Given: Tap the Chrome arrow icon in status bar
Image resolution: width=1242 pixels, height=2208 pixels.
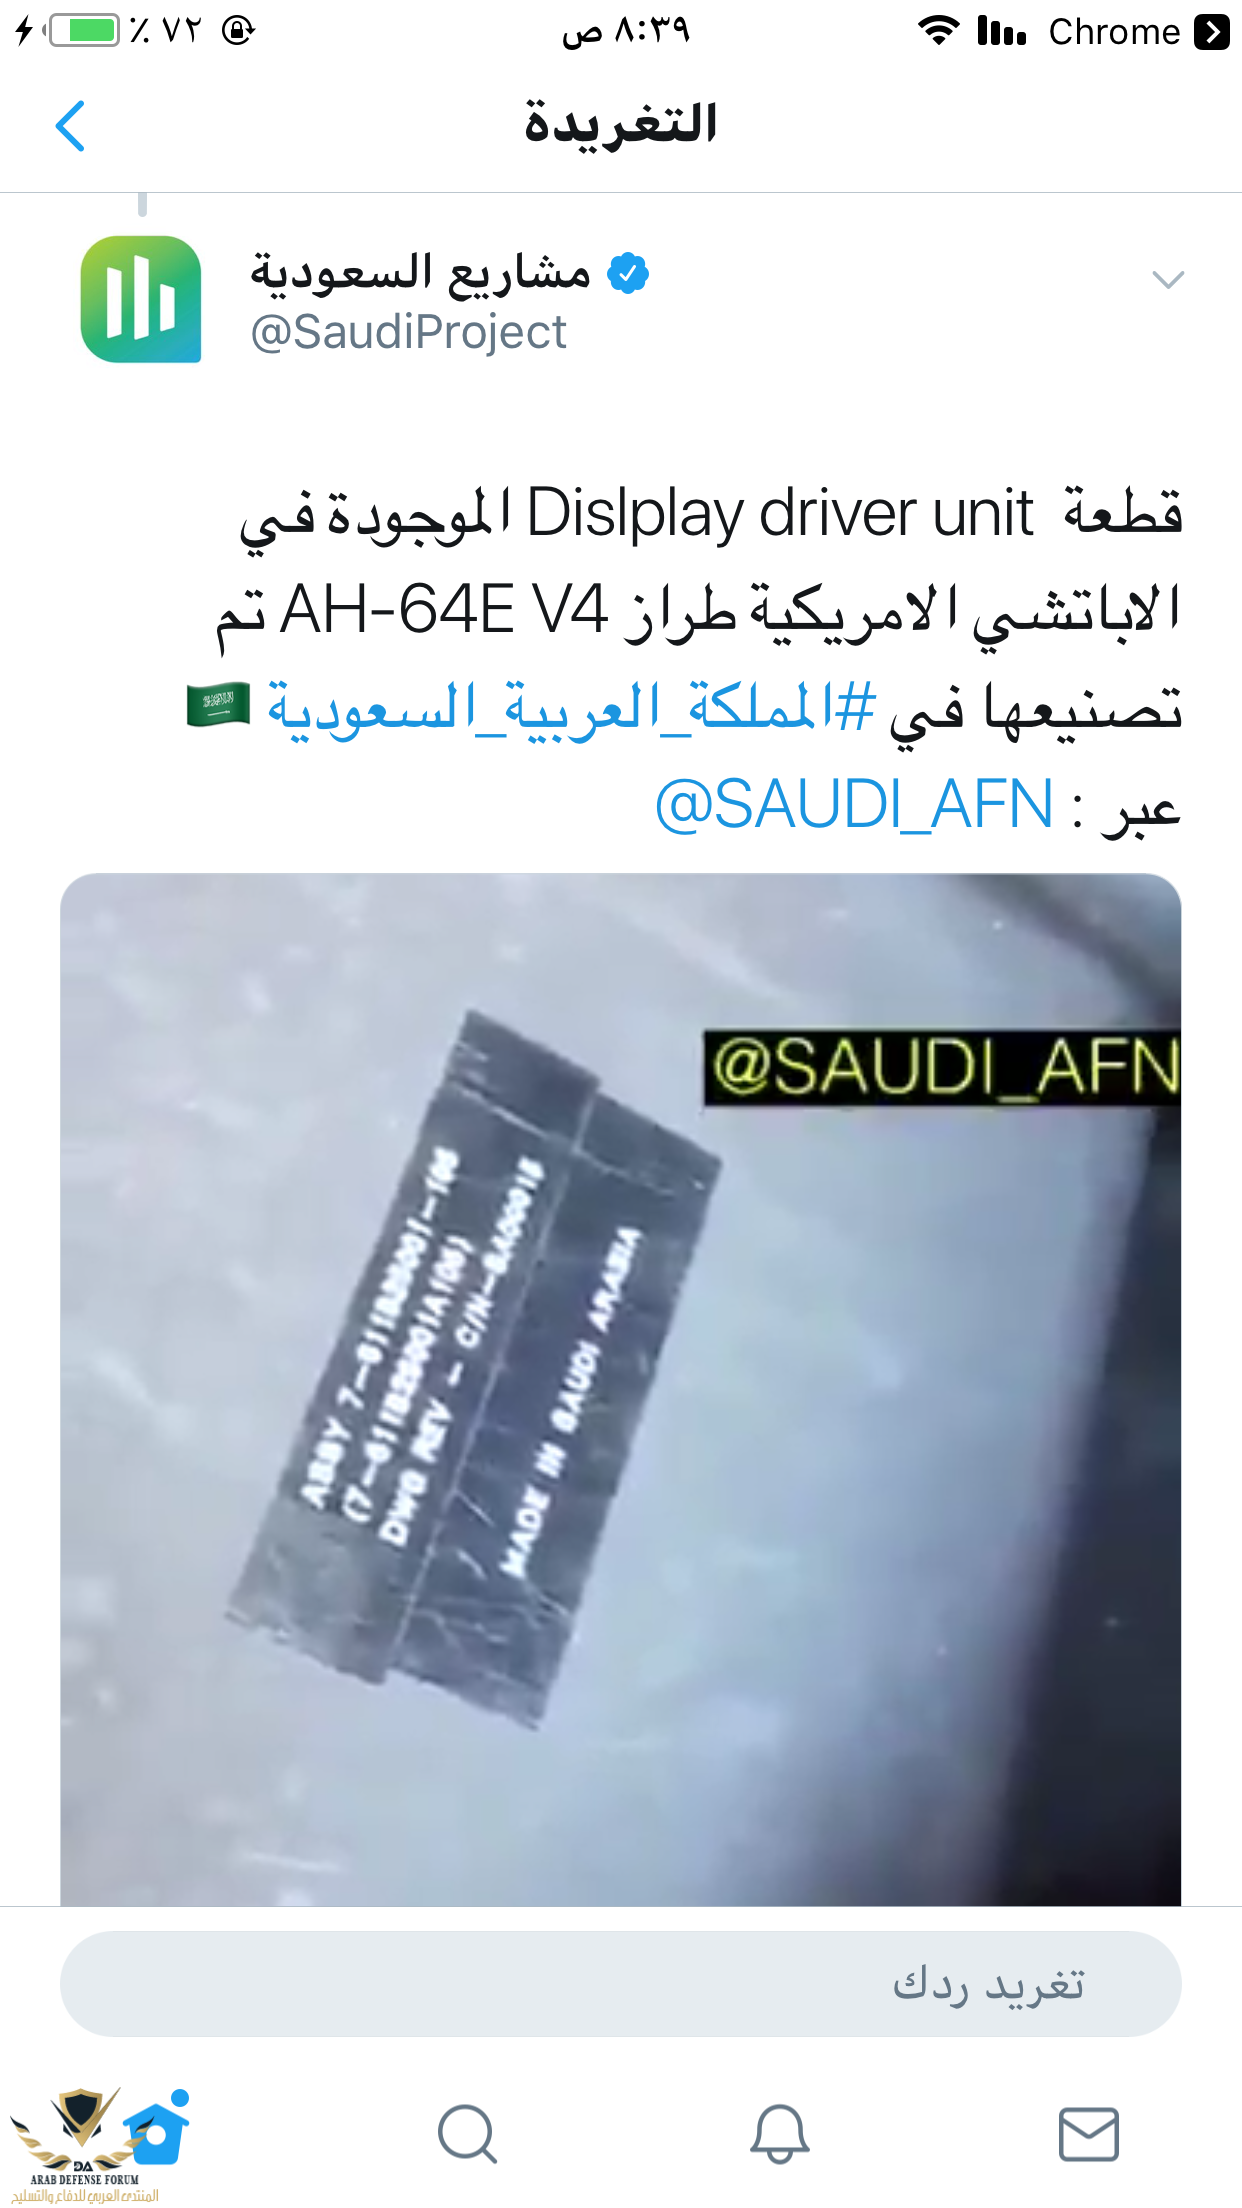Looking at the screenshot, I should coord(1212,32).
